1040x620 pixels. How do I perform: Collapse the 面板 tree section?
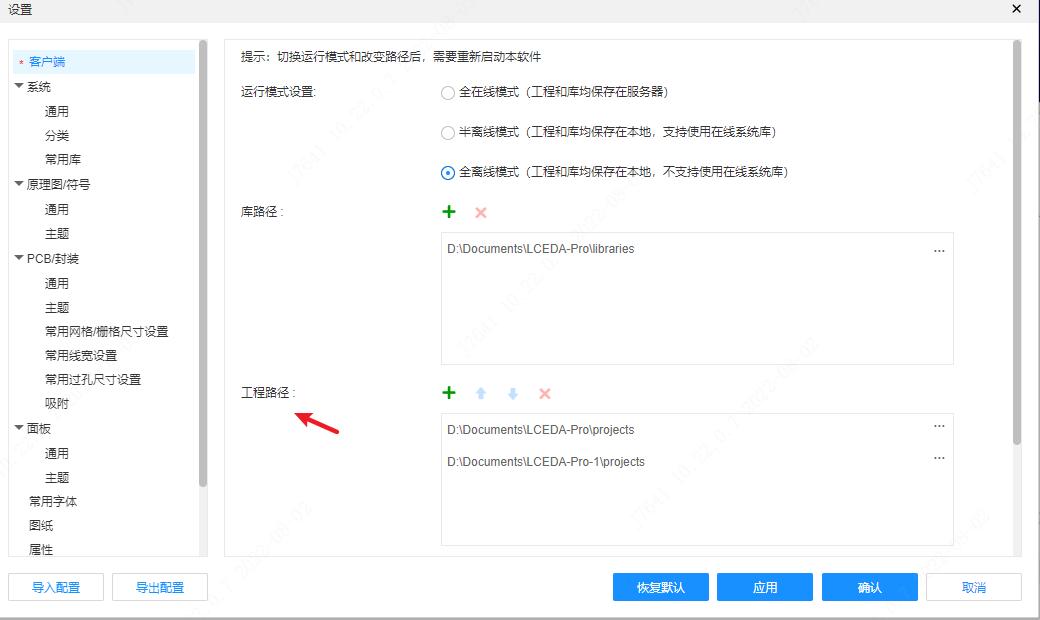tap(19, 428)
